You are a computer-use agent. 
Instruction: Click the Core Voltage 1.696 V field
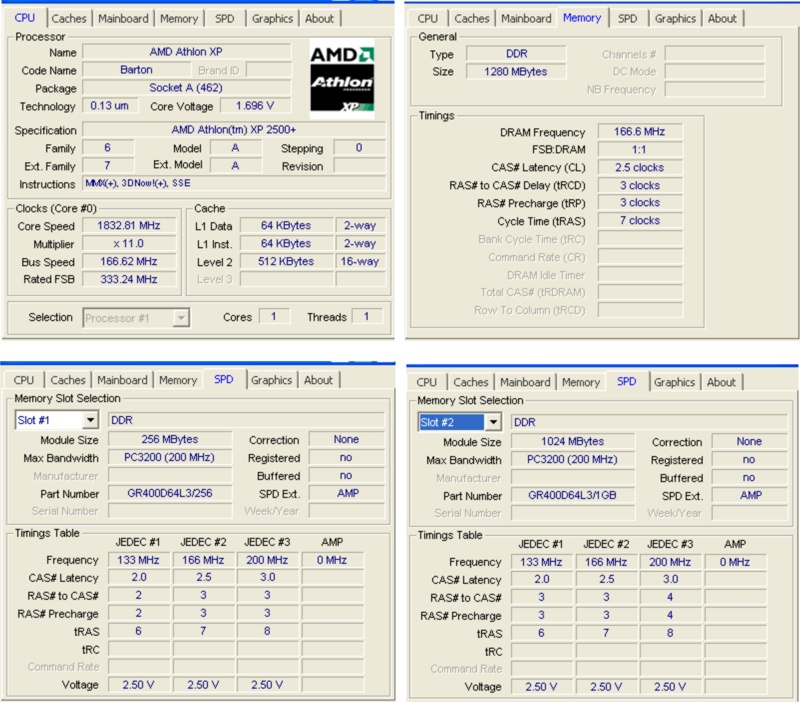click(x=255, y=106)
